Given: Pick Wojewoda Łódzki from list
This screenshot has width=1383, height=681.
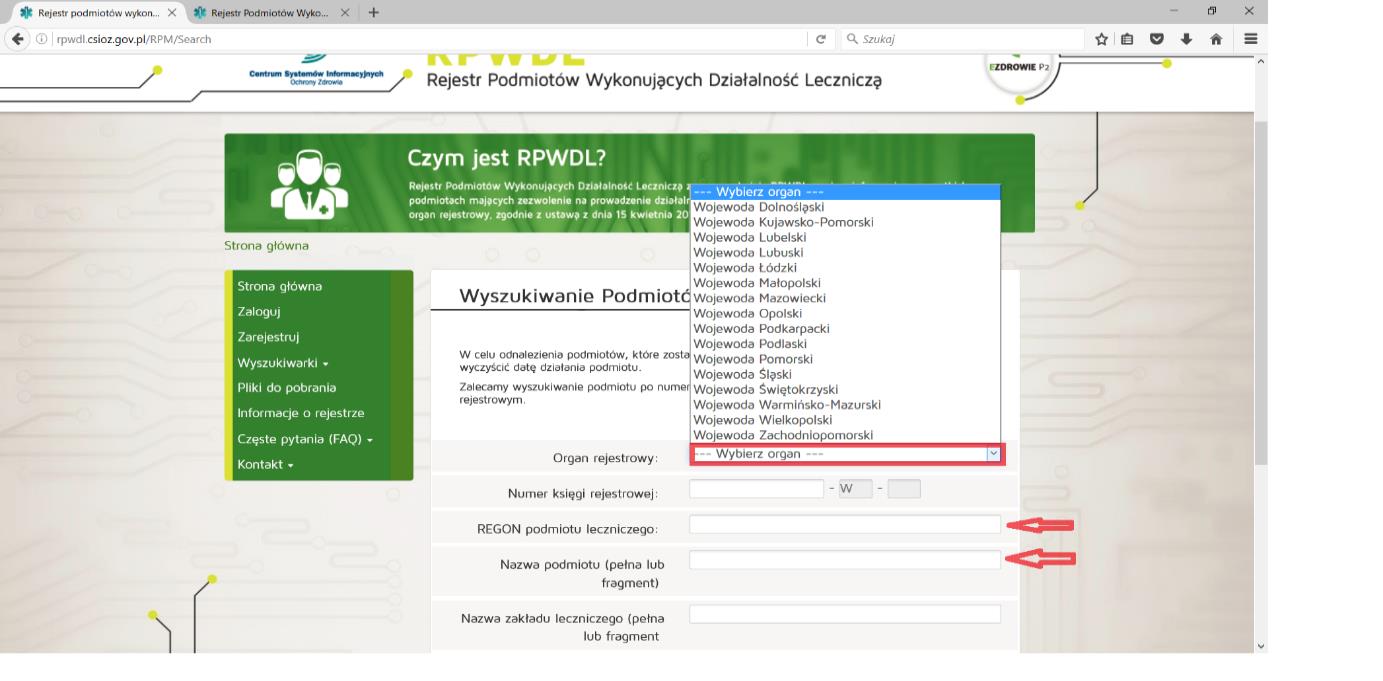Looking at the screenshot, I should point(845,268).
